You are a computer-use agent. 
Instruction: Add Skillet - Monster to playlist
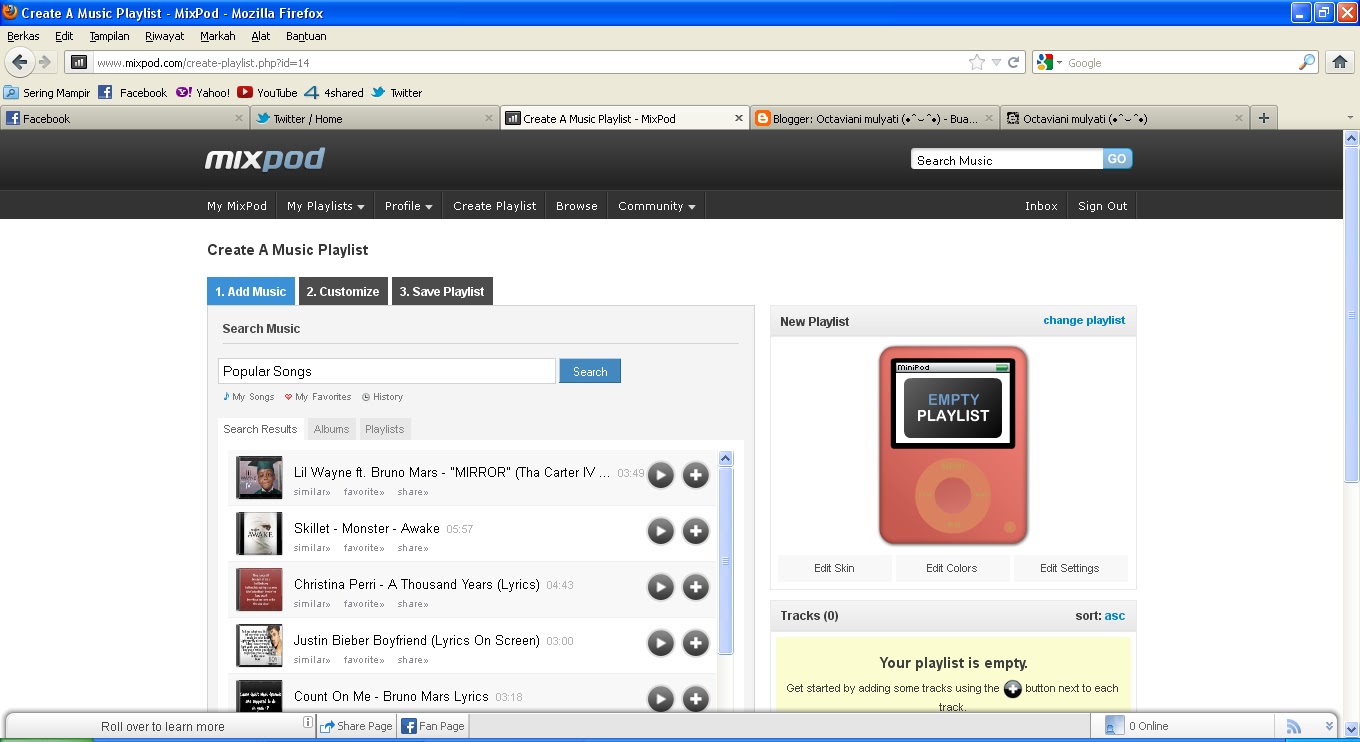pos(696,531)
